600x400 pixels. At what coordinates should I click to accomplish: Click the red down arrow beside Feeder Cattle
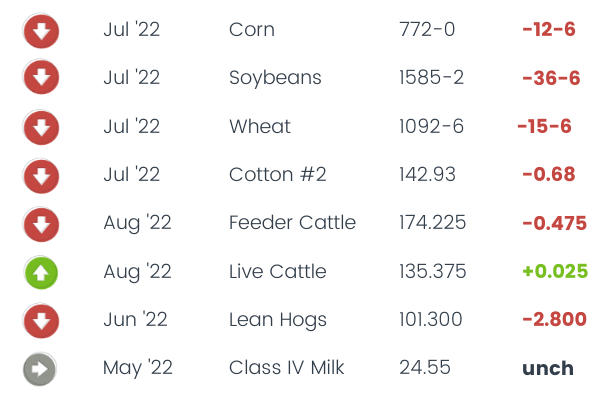pyautogui.click(x=41, y=223)
